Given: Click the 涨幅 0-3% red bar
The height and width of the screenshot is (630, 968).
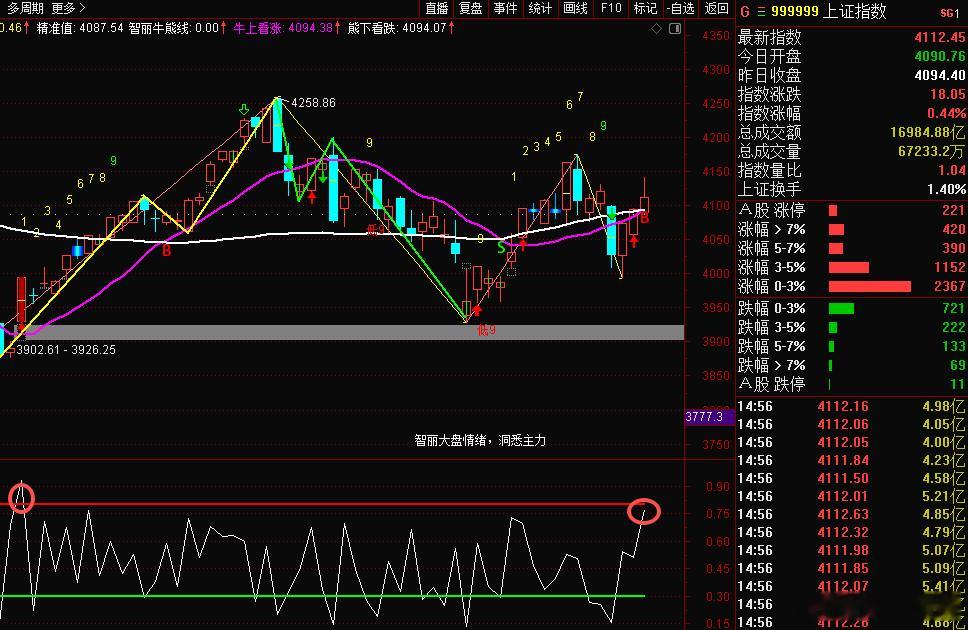Looking at the screenshot, I should (869, 287).
